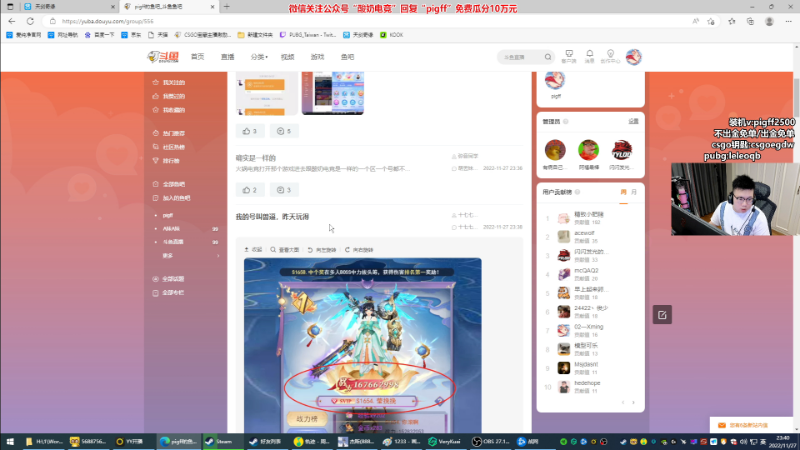Open the orange chat screenshot thumbnail

point(267,93)
